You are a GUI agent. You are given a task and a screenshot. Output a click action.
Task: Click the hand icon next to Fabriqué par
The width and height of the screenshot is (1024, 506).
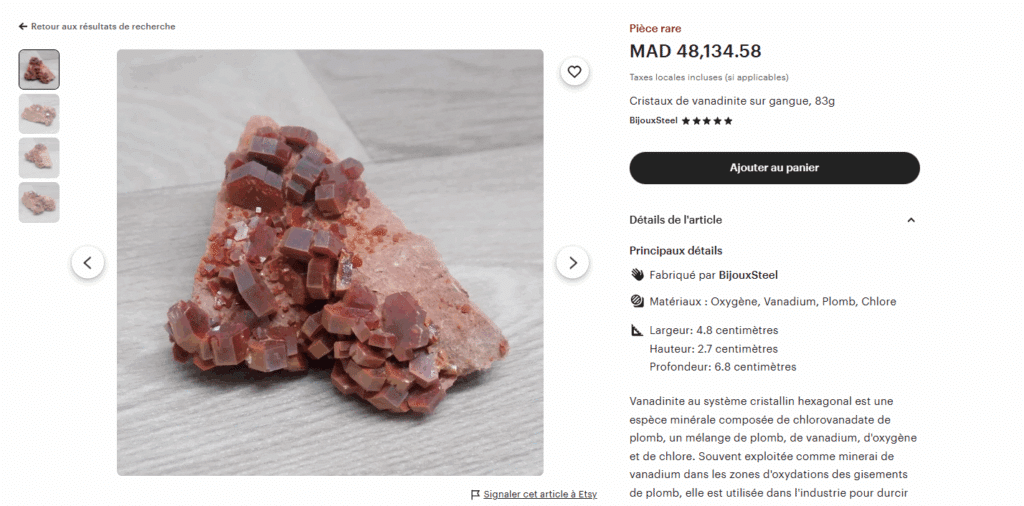[x=637, y=275]
